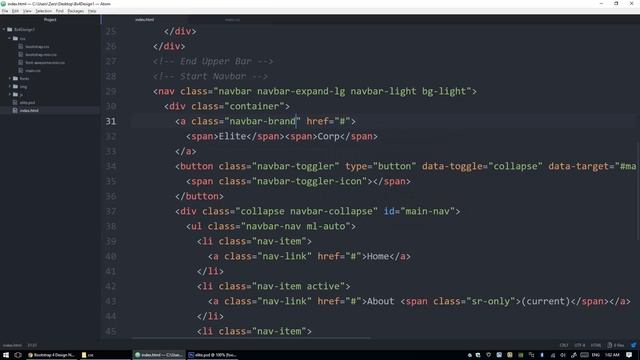Click the horizontal editor scrollbar

coord(251,338)
